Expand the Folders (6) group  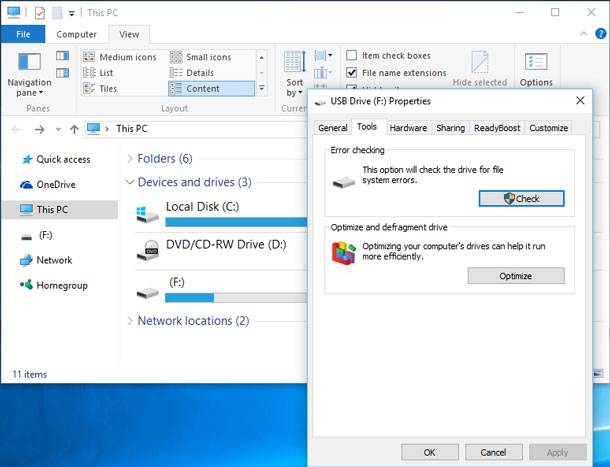click(x=130, y=159)
